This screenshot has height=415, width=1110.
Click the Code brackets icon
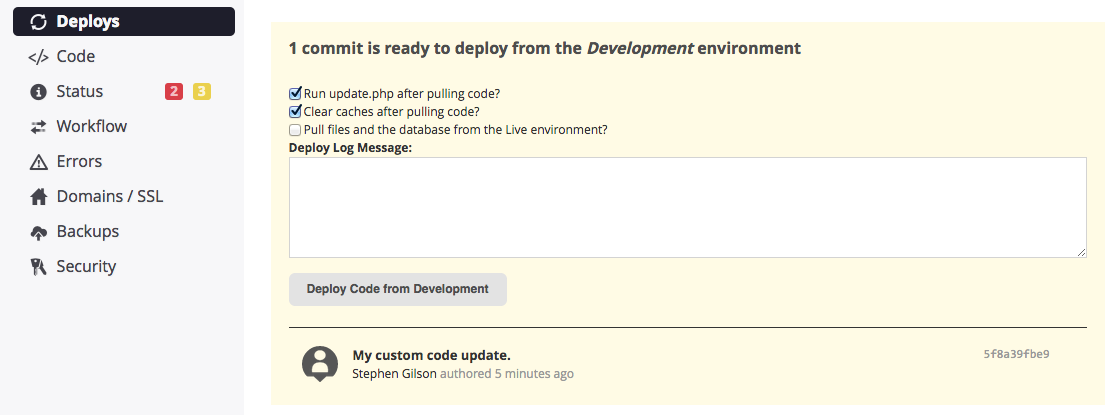point(39,57)
